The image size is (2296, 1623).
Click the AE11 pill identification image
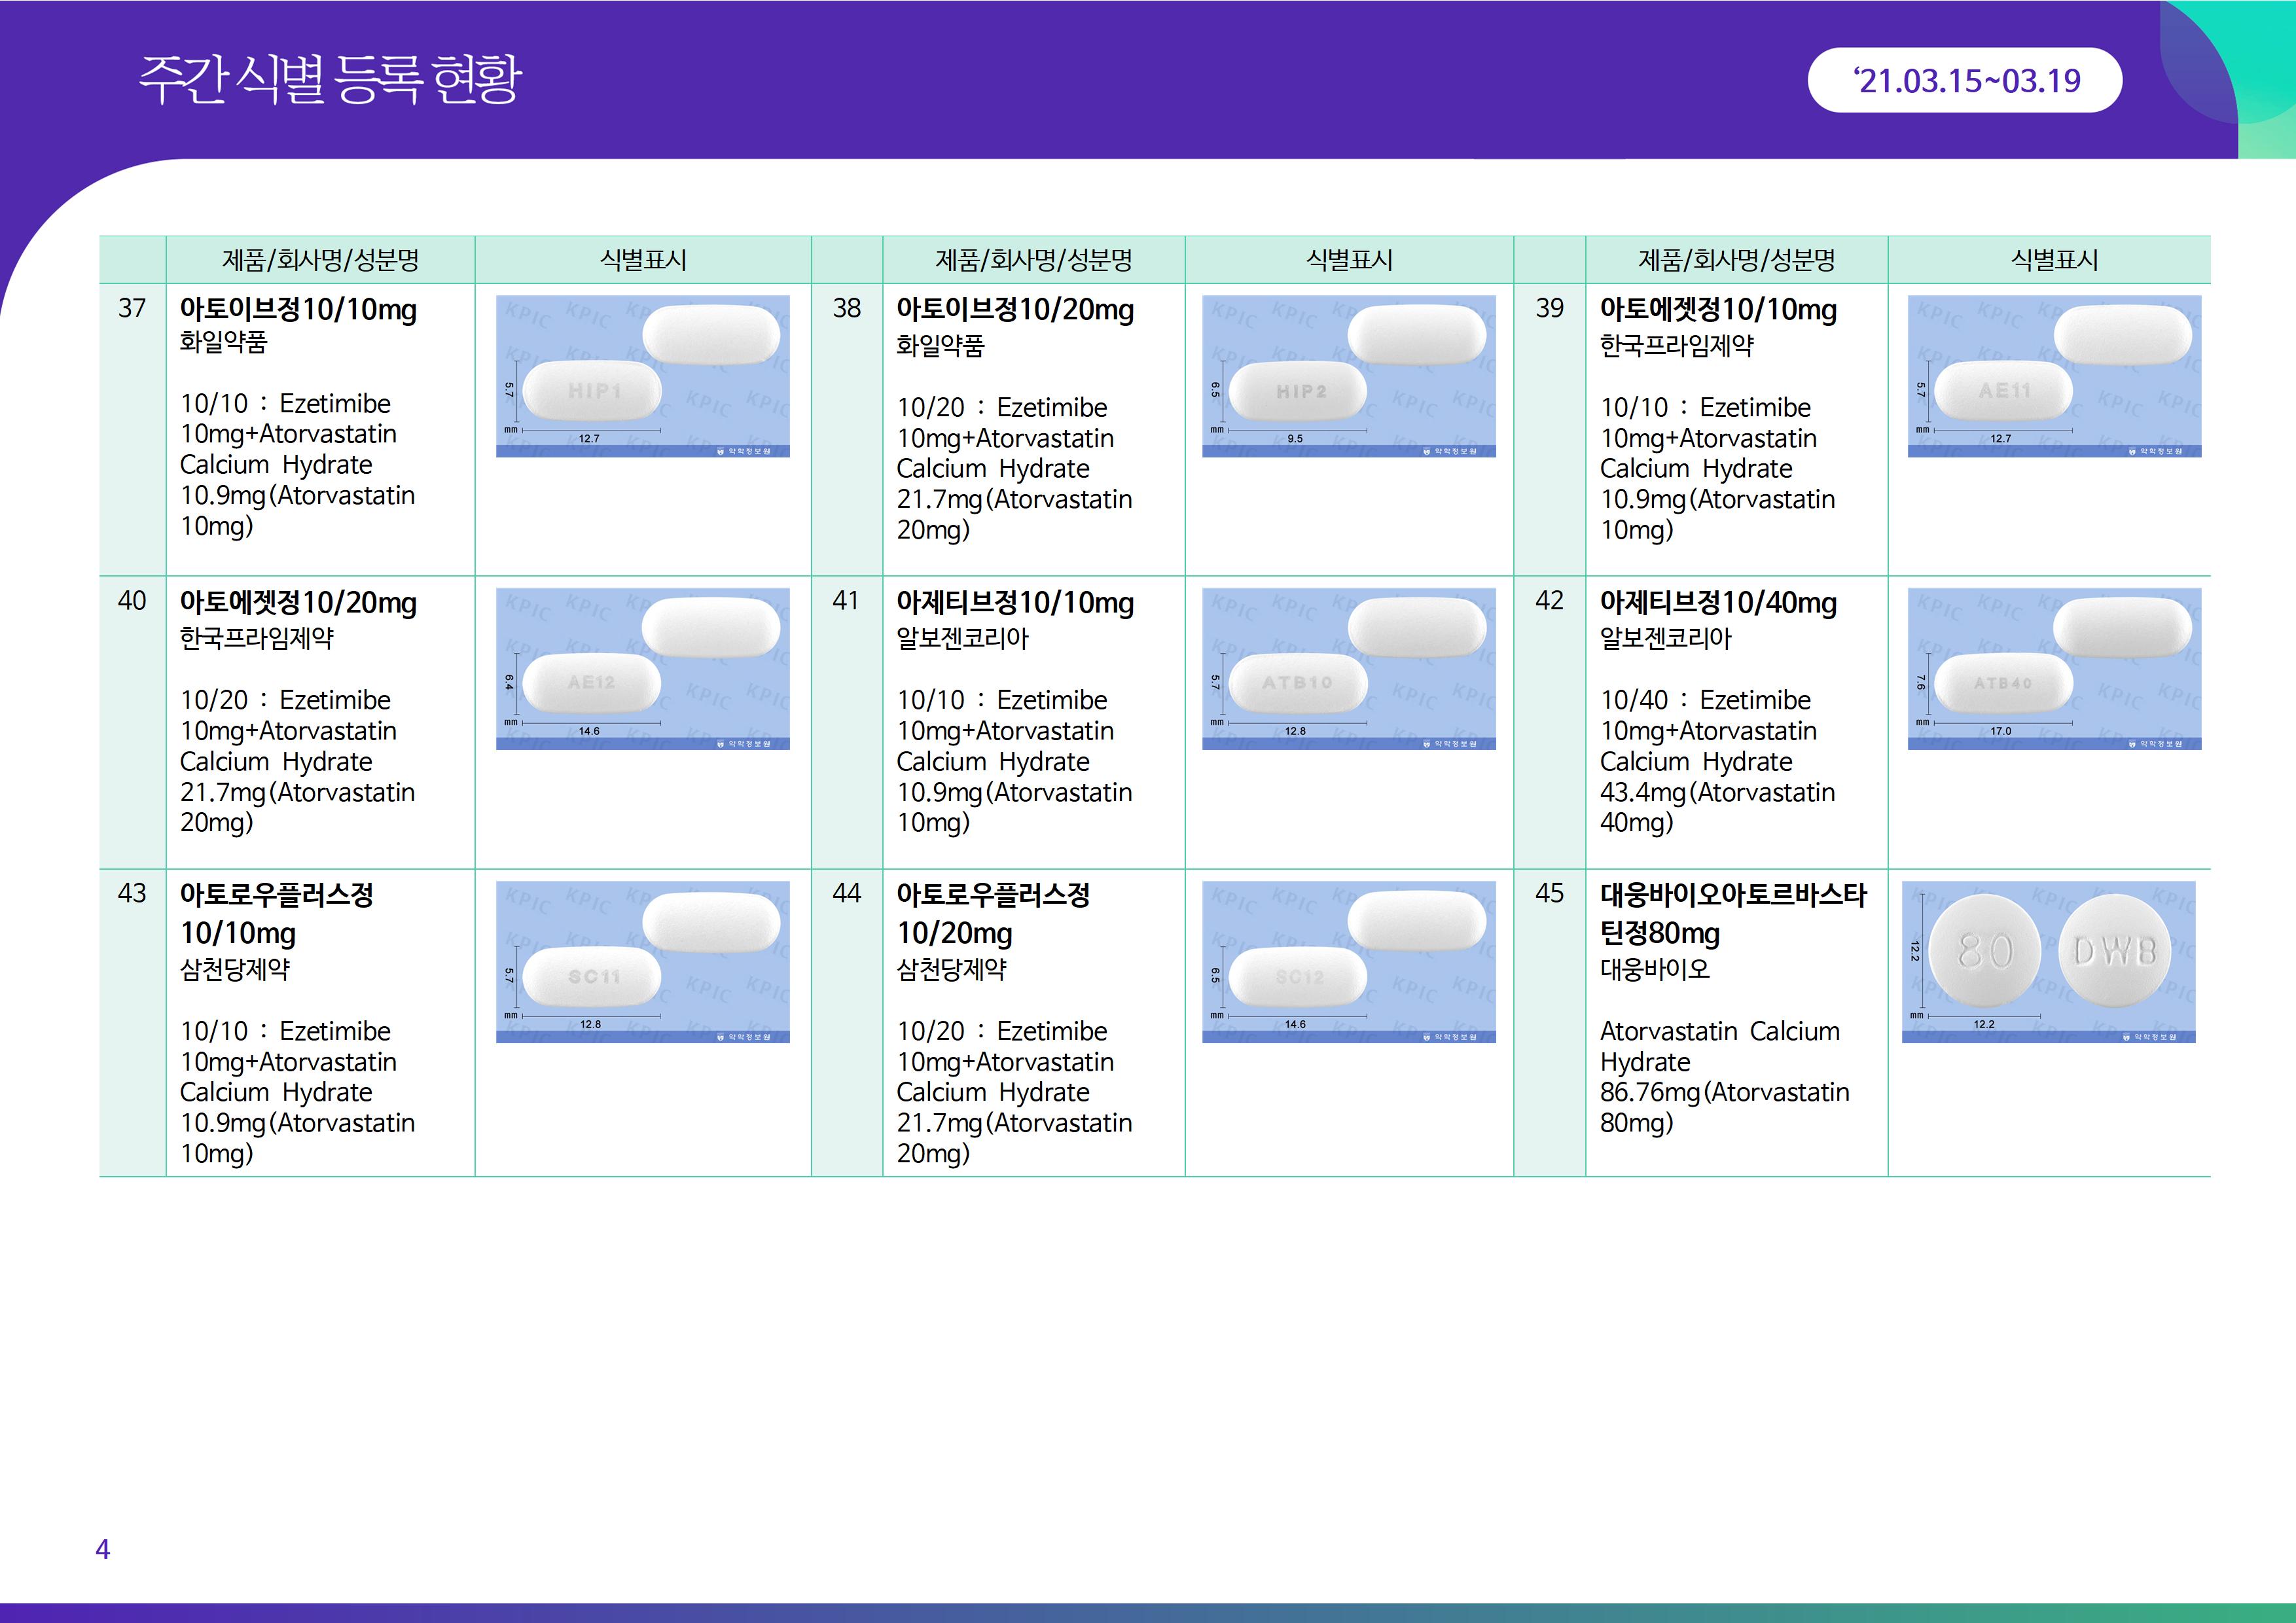[2053, 376]
